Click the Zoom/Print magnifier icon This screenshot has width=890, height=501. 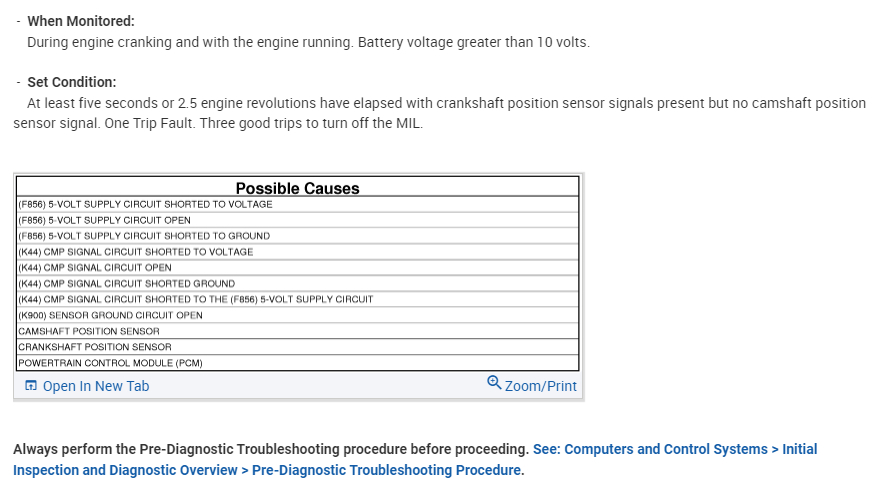coord(494,383)
